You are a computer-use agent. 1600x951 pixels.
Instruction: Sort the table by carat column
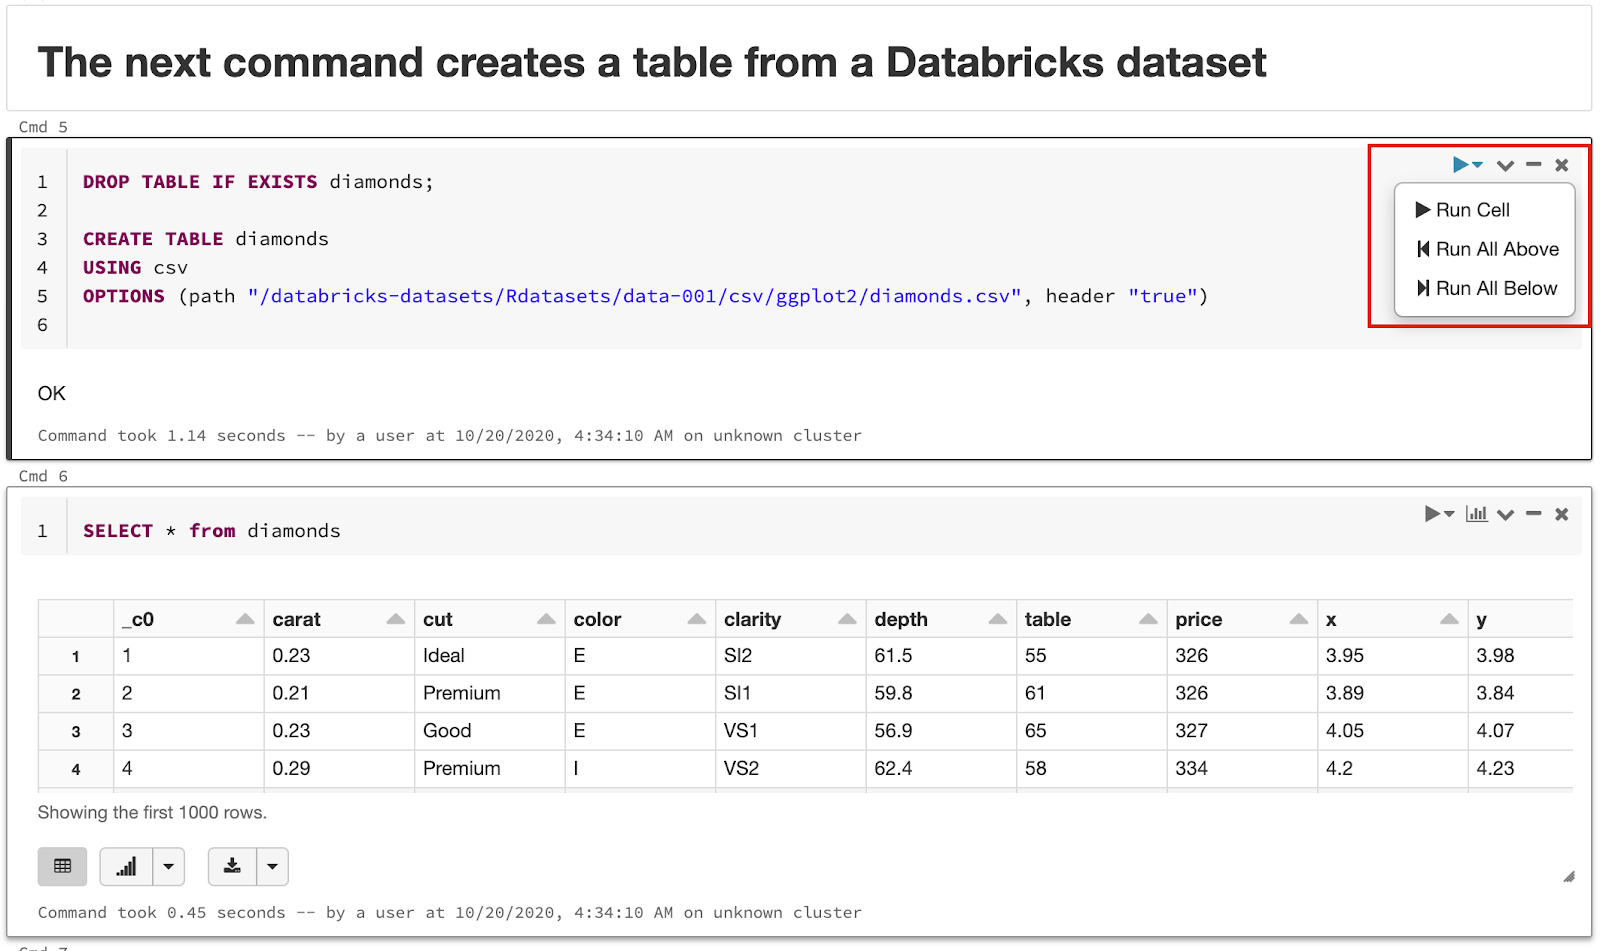pos(396,619)
